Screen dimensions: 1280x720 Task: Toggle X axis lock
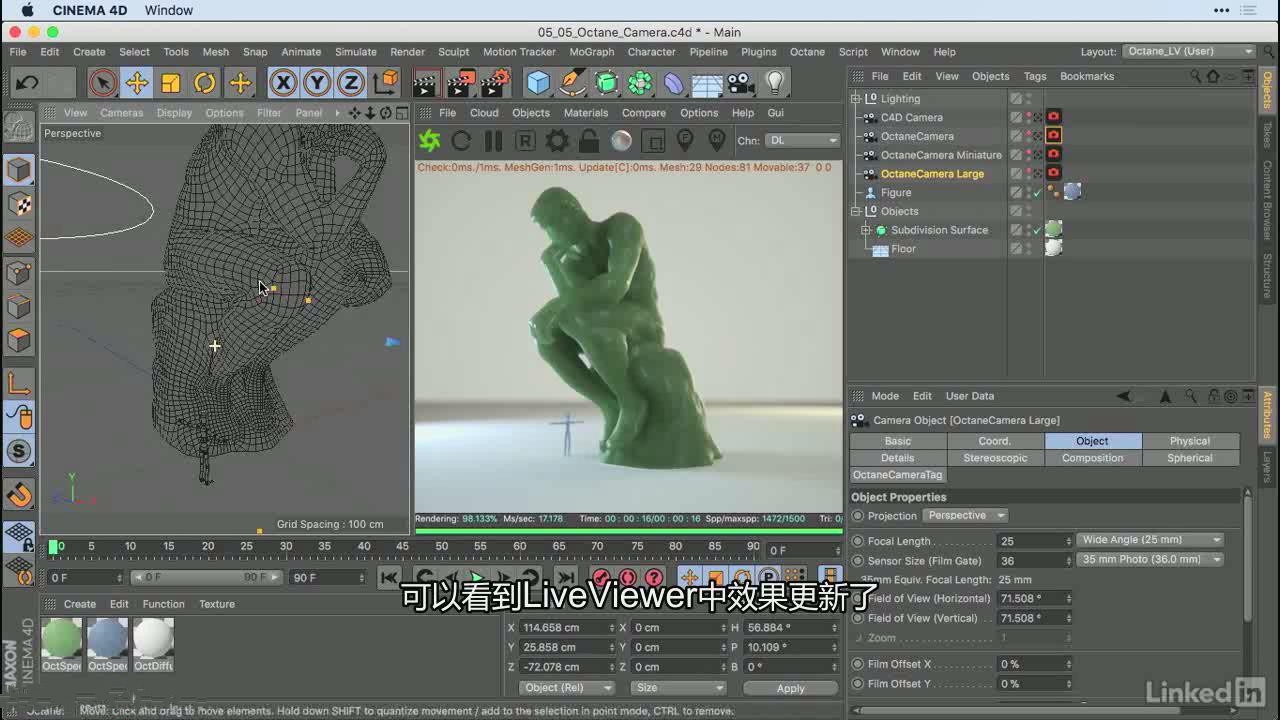[x=283, y=82]
